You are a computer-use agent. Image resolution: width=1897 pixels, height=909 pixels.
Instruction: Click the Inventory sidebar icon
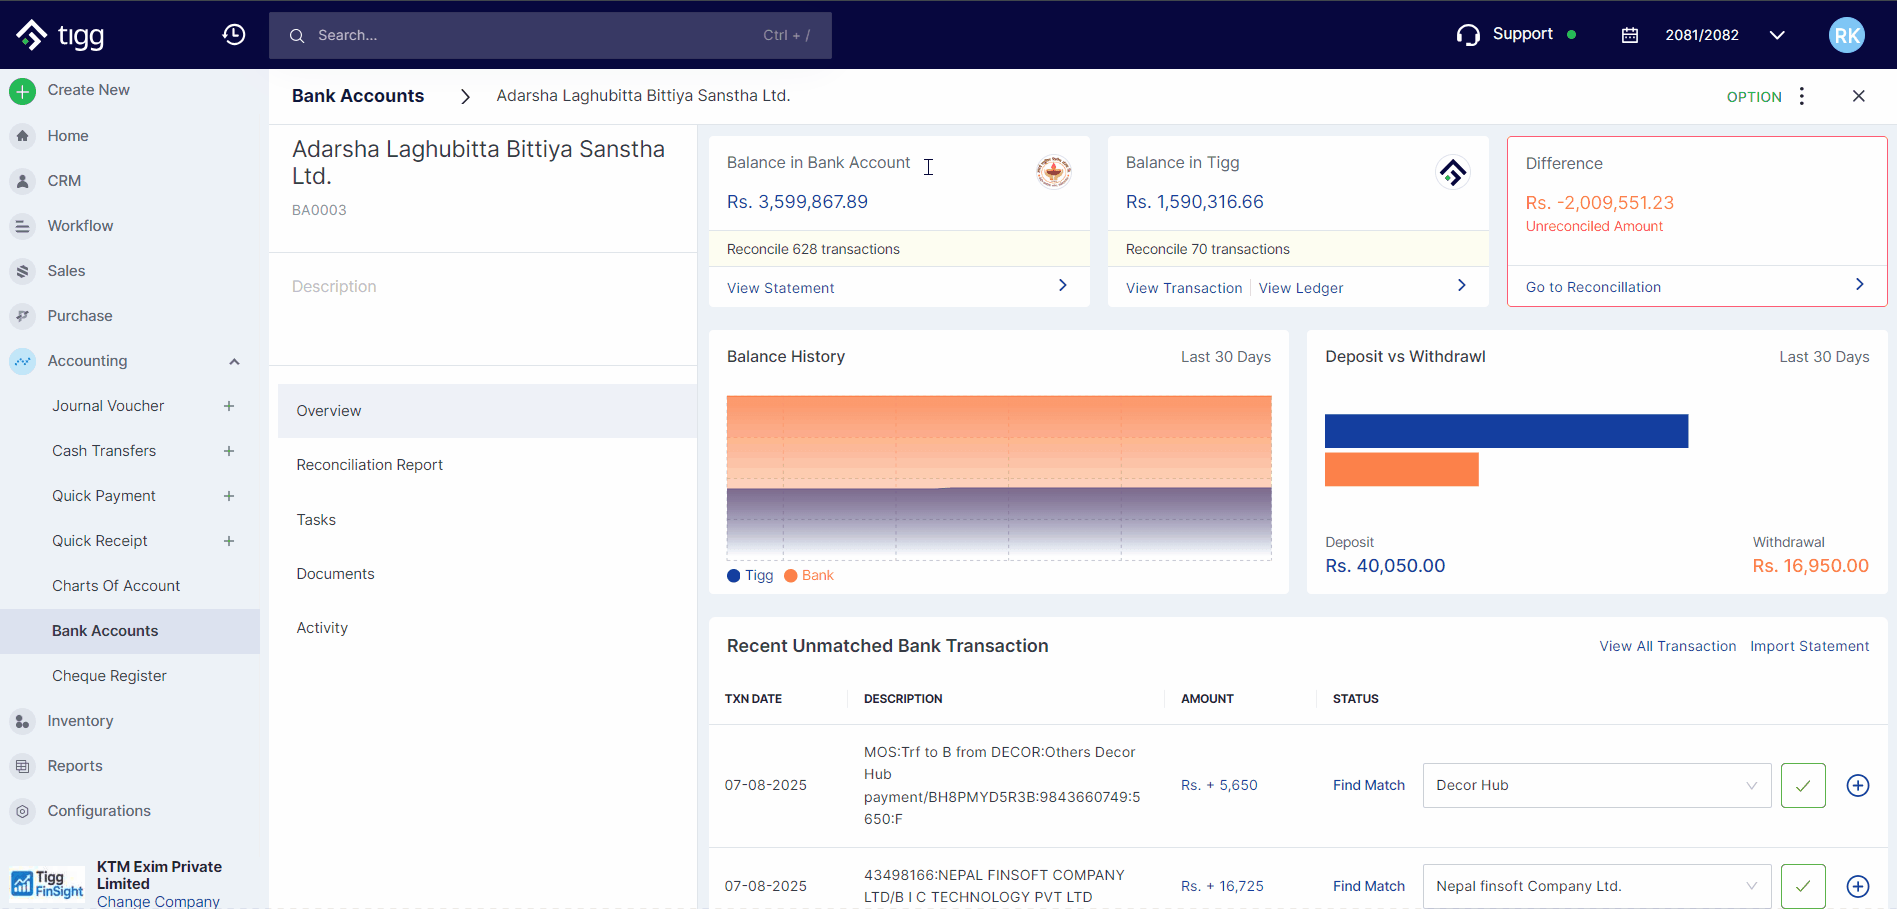point(22,721)
